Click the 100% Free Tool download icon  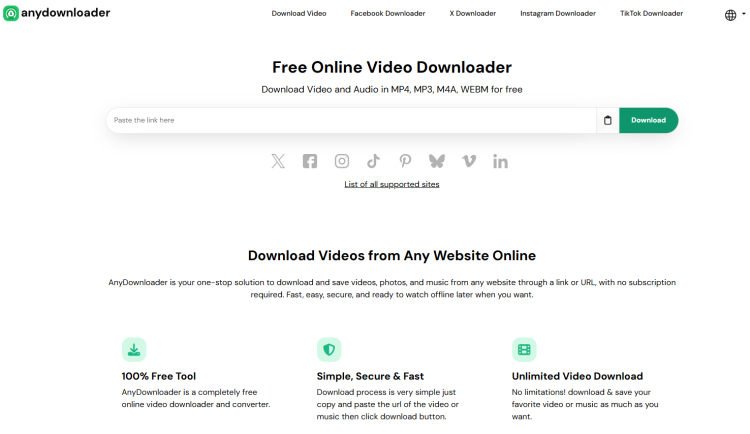(134, 350)
